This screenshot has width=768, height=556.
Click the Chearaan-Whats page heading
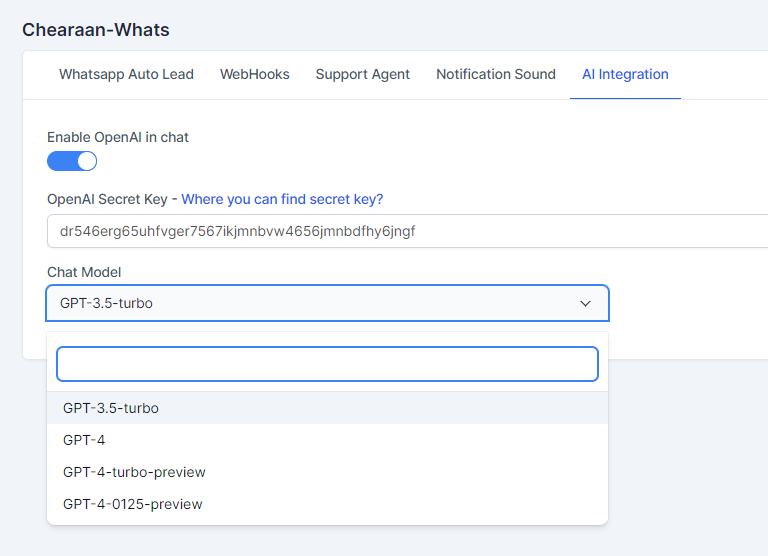pyautogui.click(x=96, y=30)
